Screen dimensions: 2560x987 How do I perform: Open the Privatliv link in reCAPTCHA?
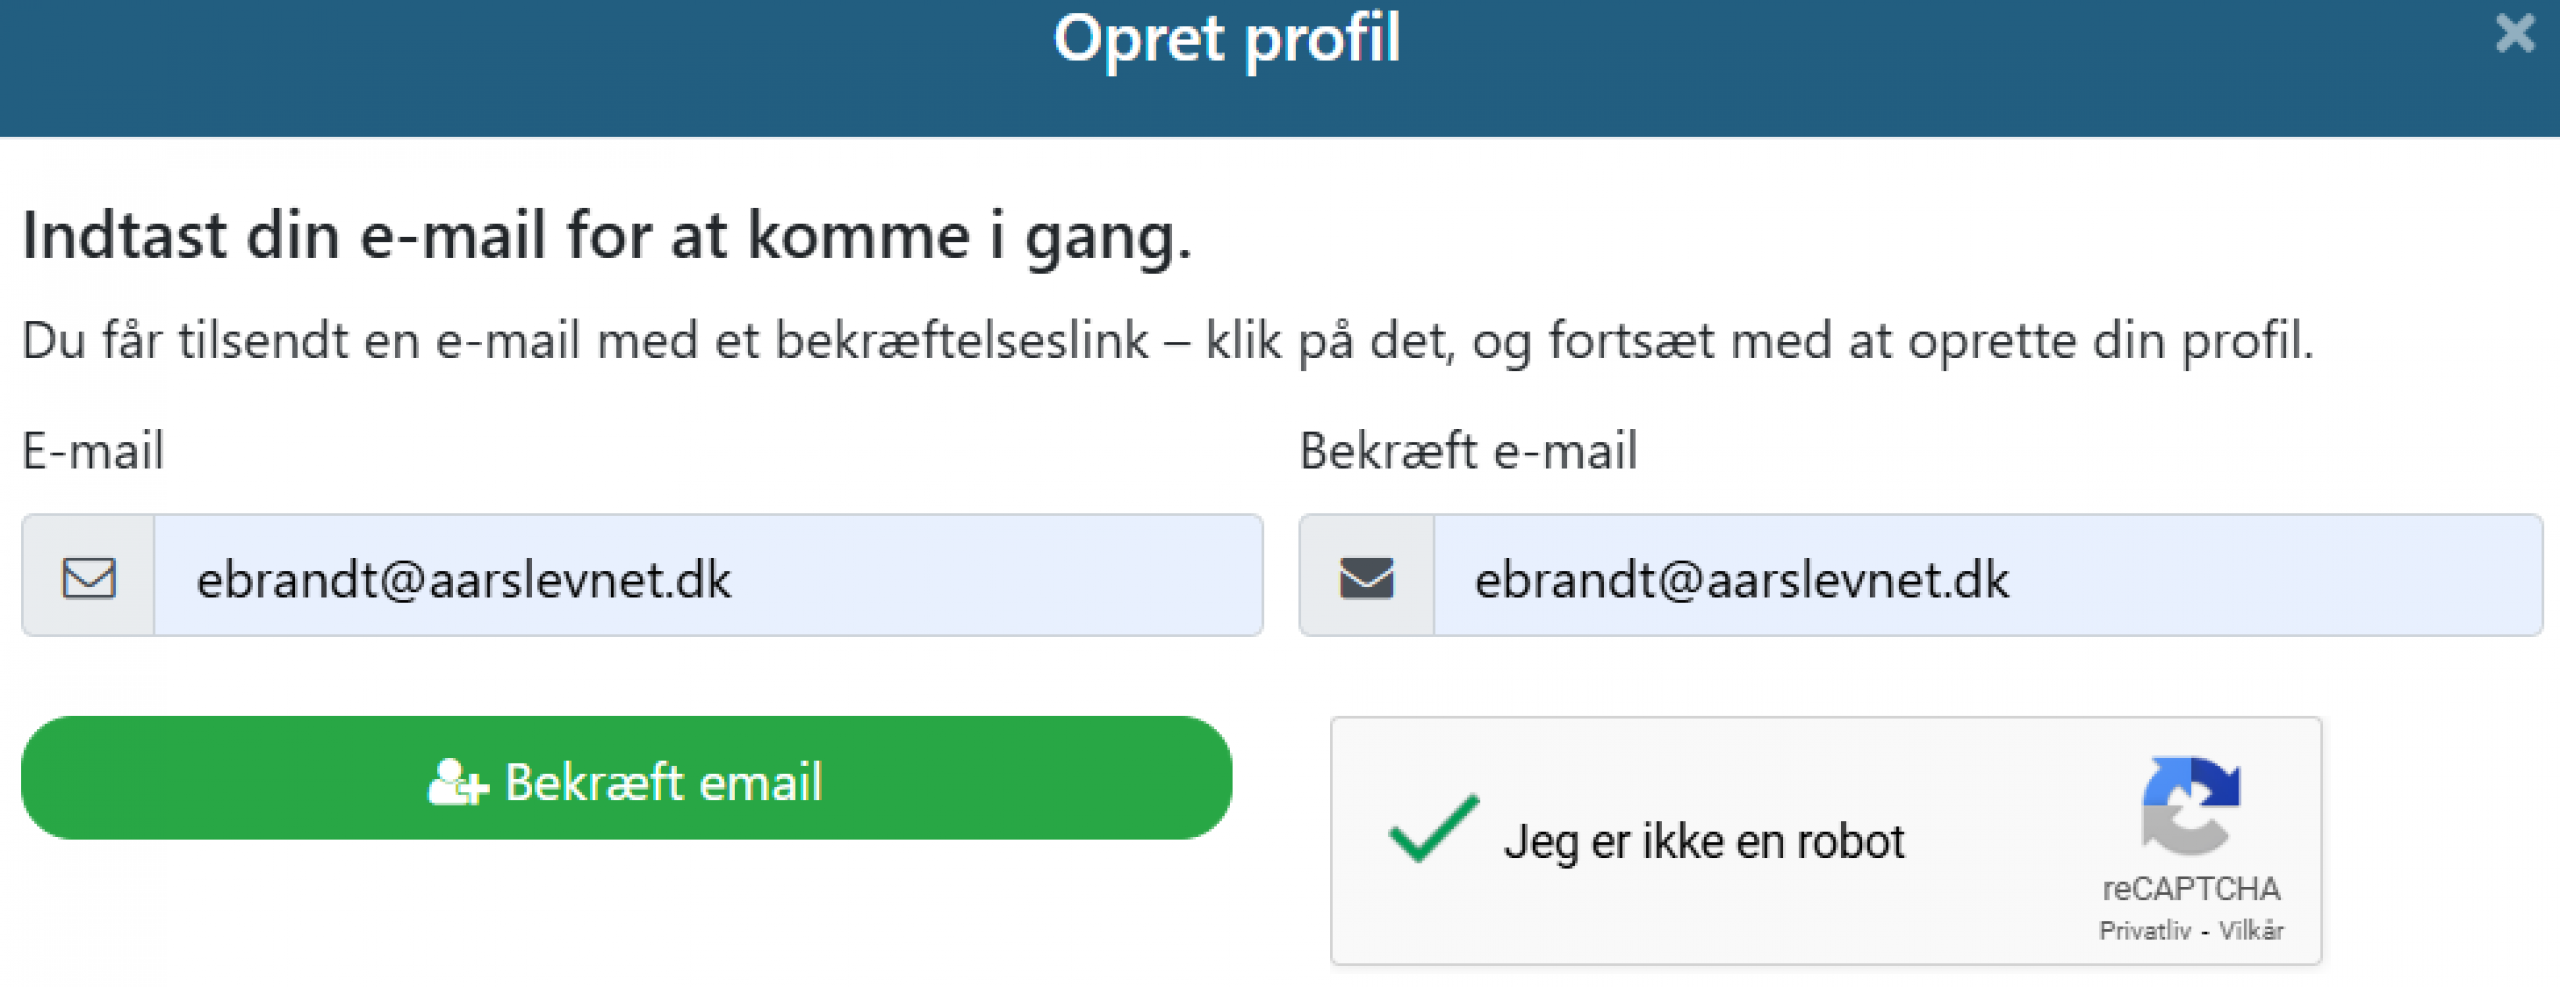[2144, 931]
